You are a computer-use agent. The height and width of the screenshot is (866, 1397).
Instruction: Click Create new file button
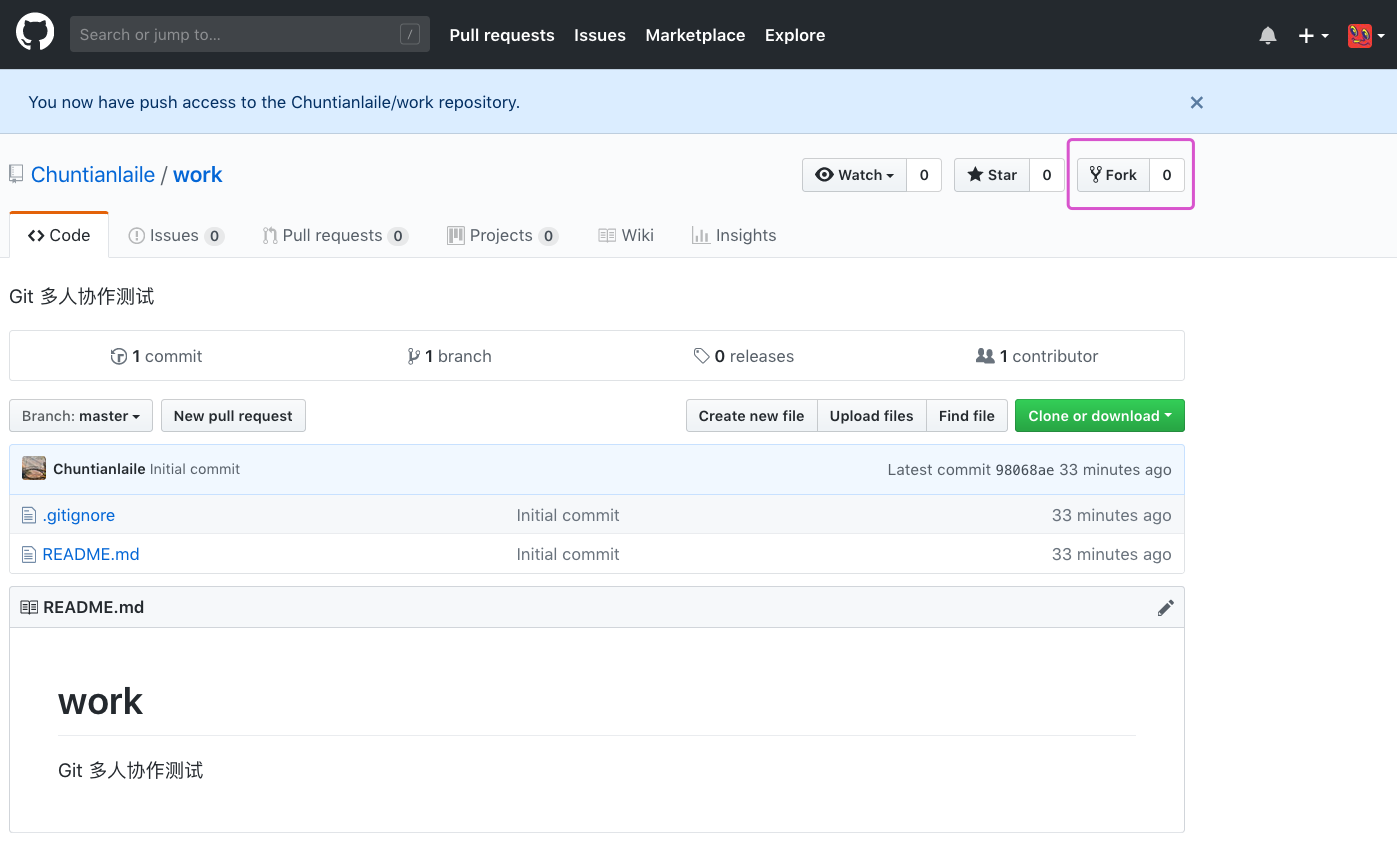(x=751, y=416)
